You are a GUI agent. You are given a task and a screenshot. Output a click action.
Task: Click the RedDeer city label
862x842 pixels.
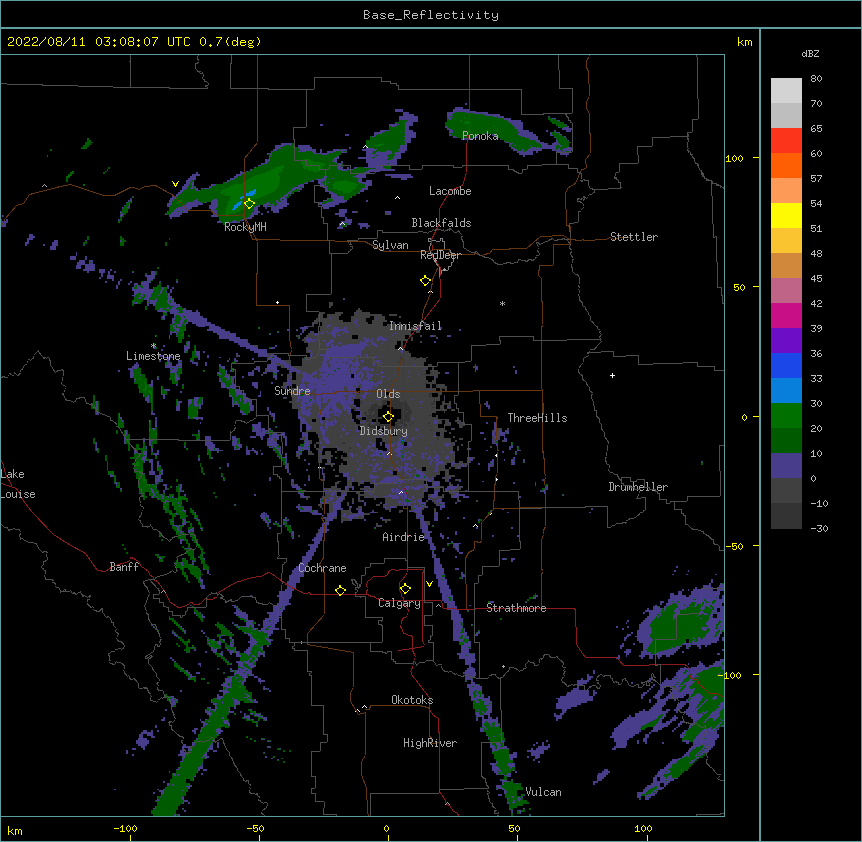click(440, 255)
